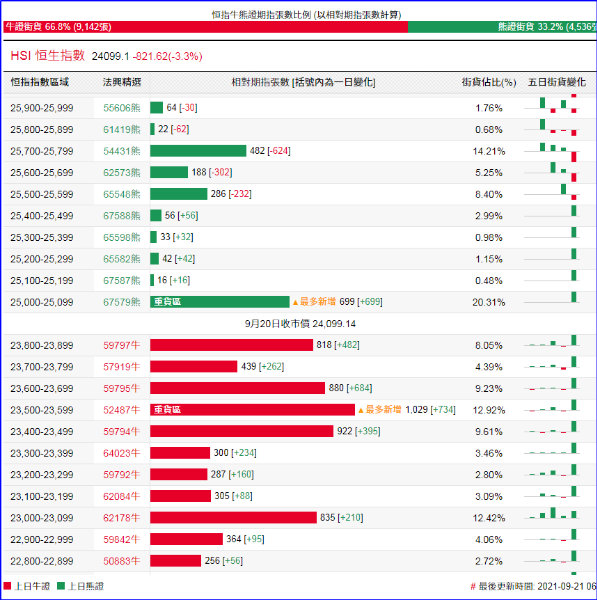Screen dimensions: 597x600
Task: Open bear product 55606熊
Action: coord(122,108)
